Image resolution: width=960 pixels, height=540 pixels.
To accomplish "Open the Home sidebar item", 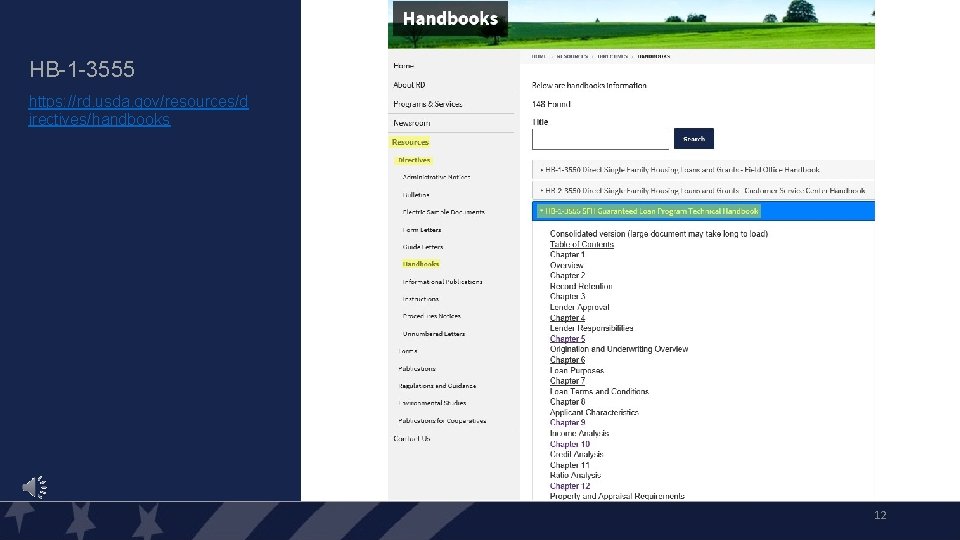I will coord(403,66).
